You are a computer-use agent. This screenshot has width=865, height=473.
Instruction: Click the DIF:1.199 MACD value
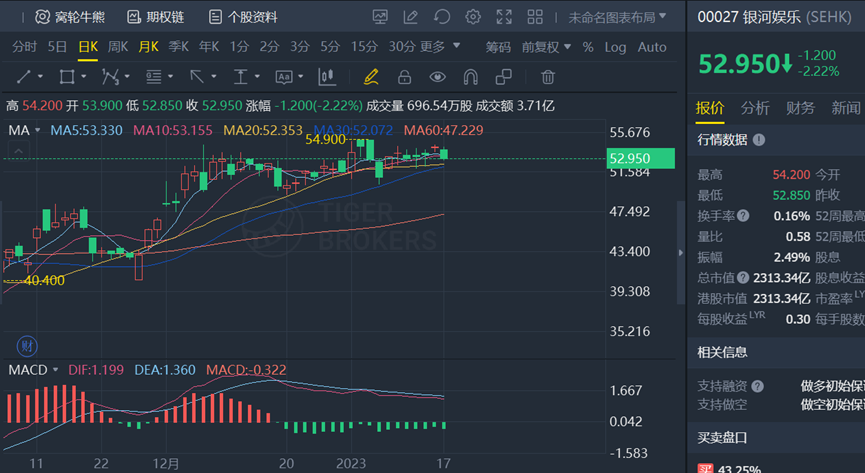pyautogui.click(x=96, y=370)
